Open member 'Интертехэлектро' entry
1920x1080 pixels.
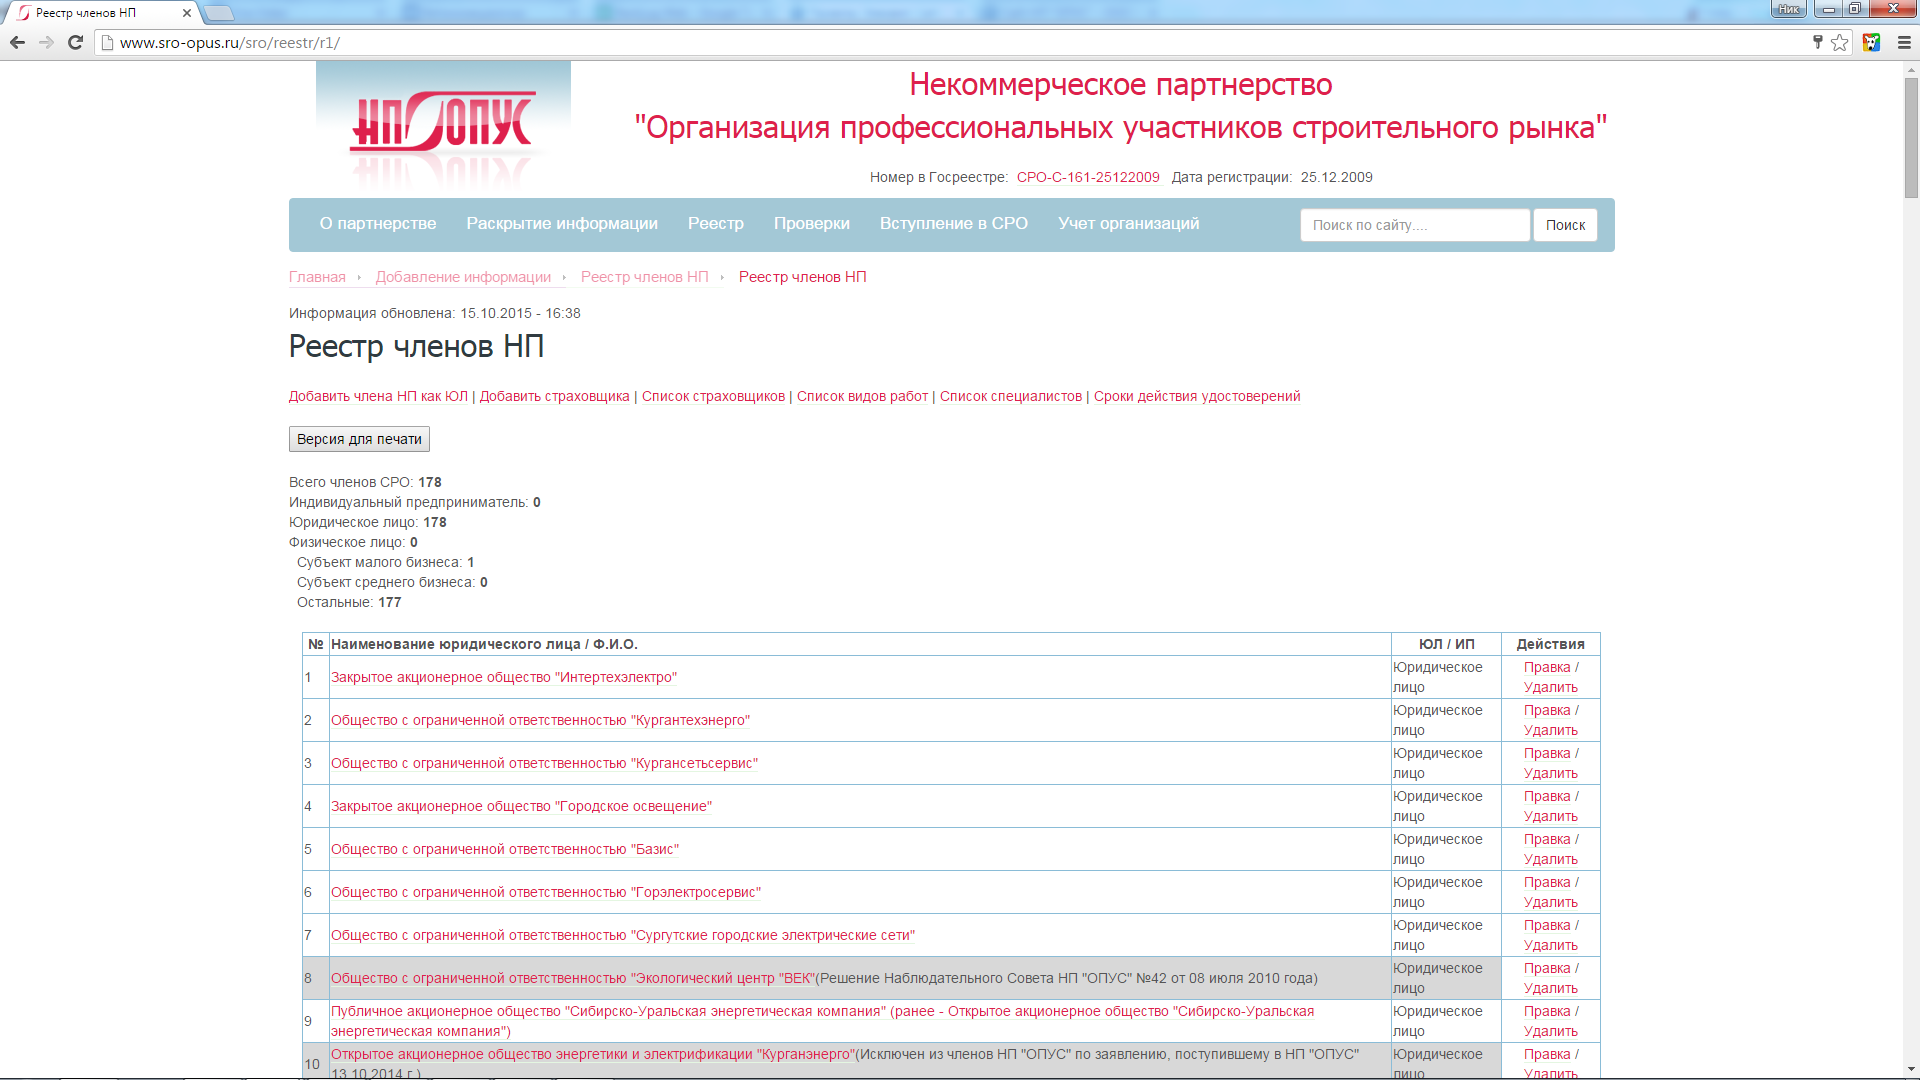click(504, 678)
